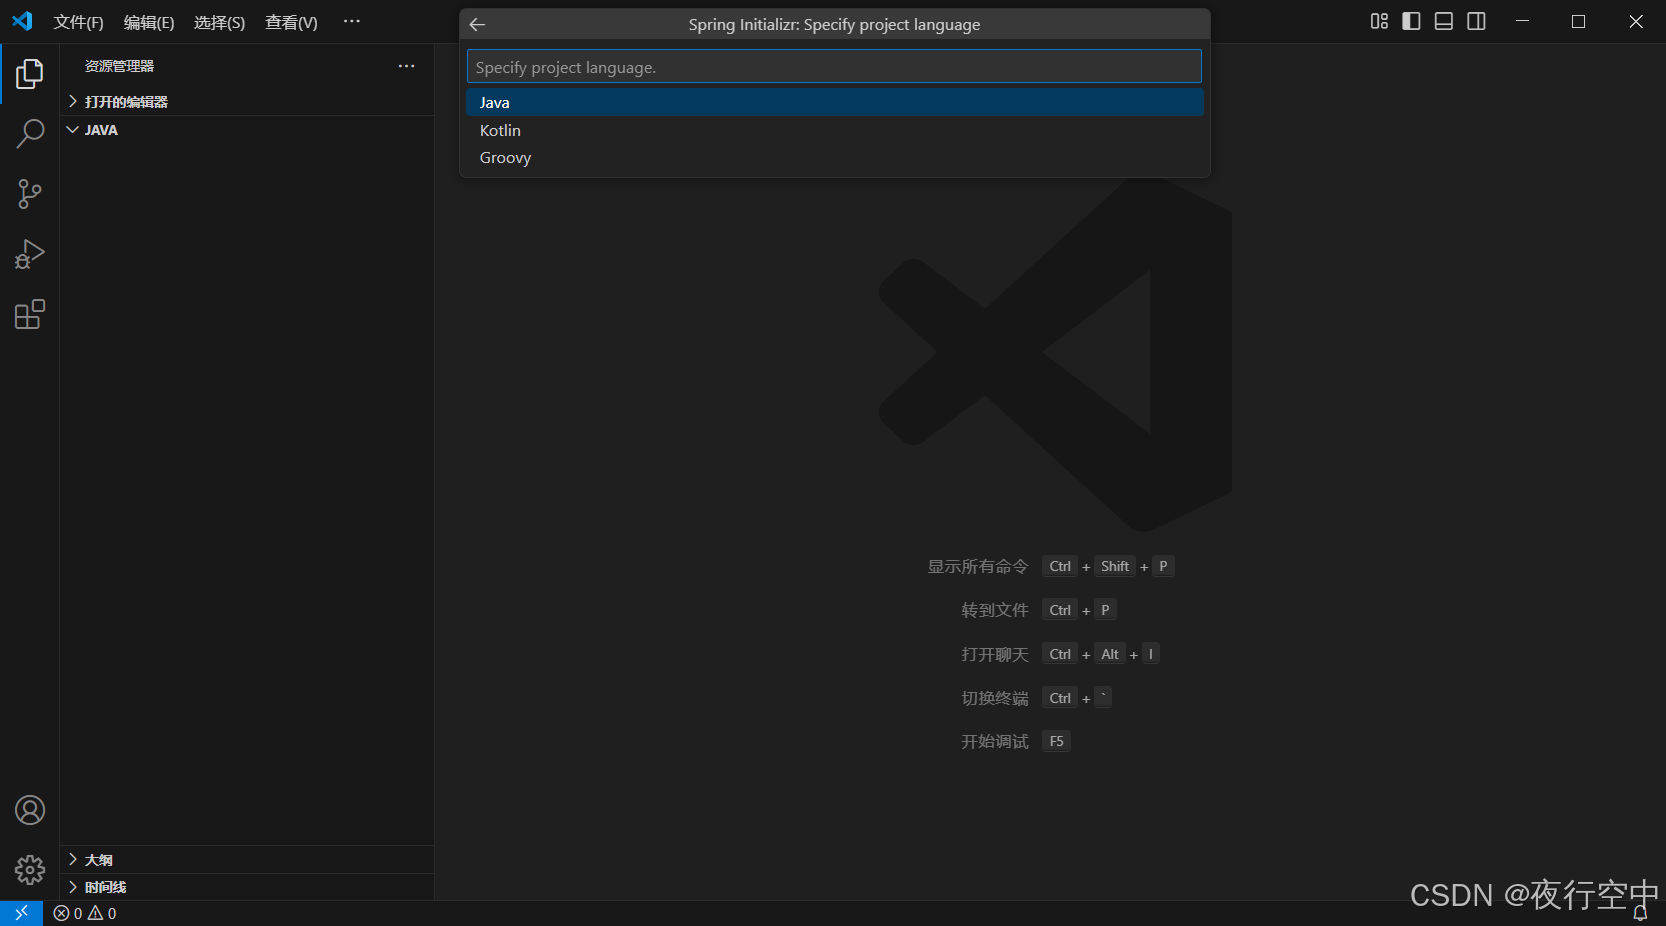
Task: Select Groovy as project language
Action: click(834, 158)
